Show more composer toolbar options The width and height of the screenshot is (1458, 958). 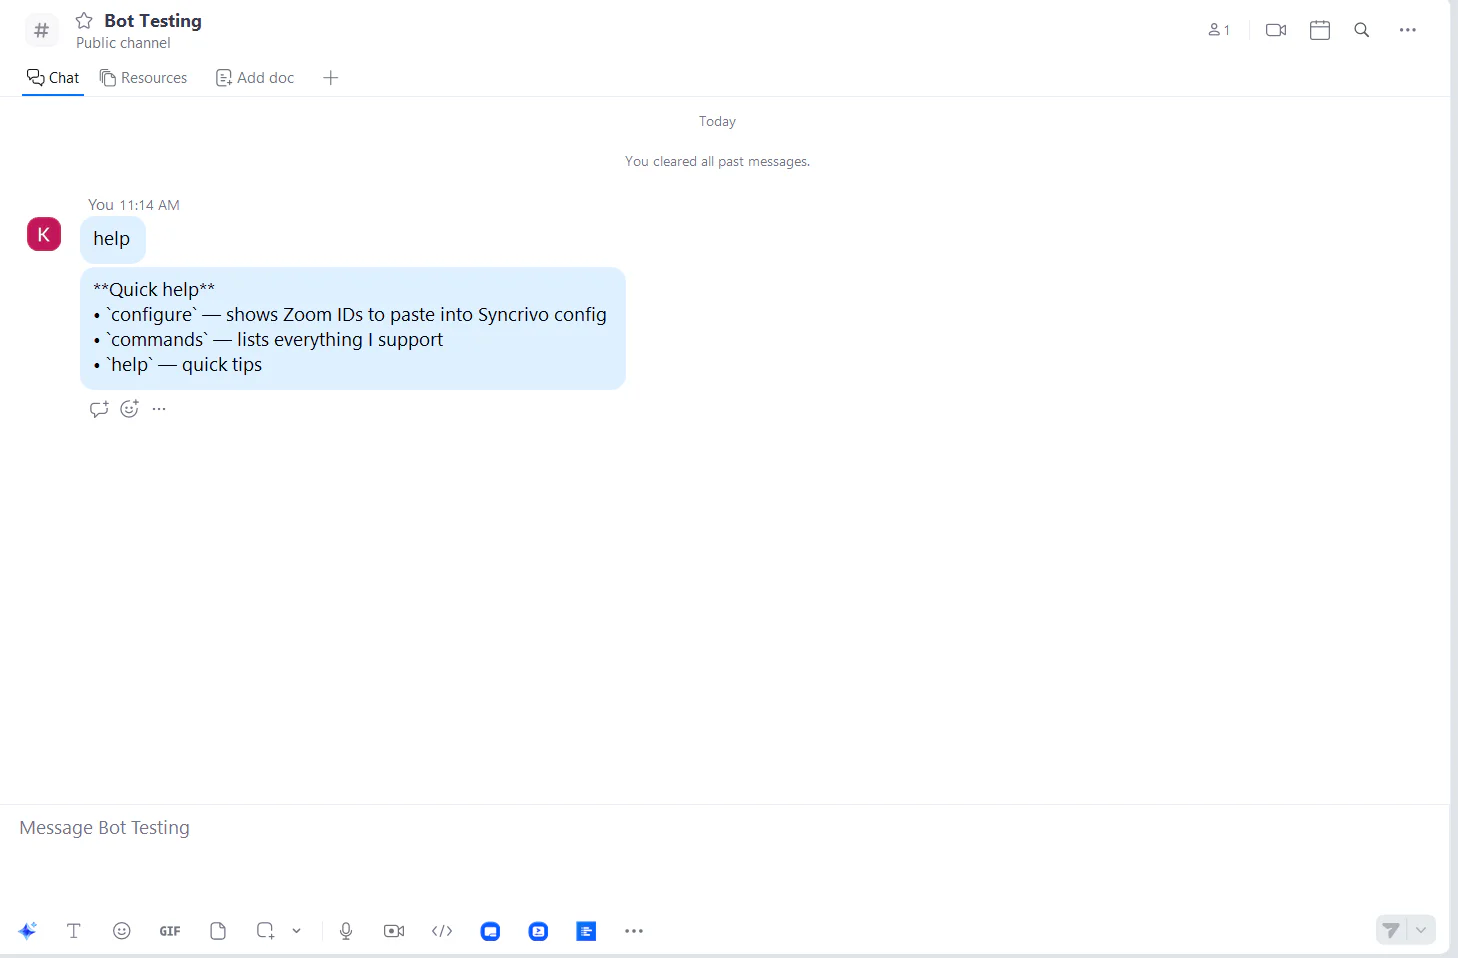pyautogui.click(x=634, y=931)
